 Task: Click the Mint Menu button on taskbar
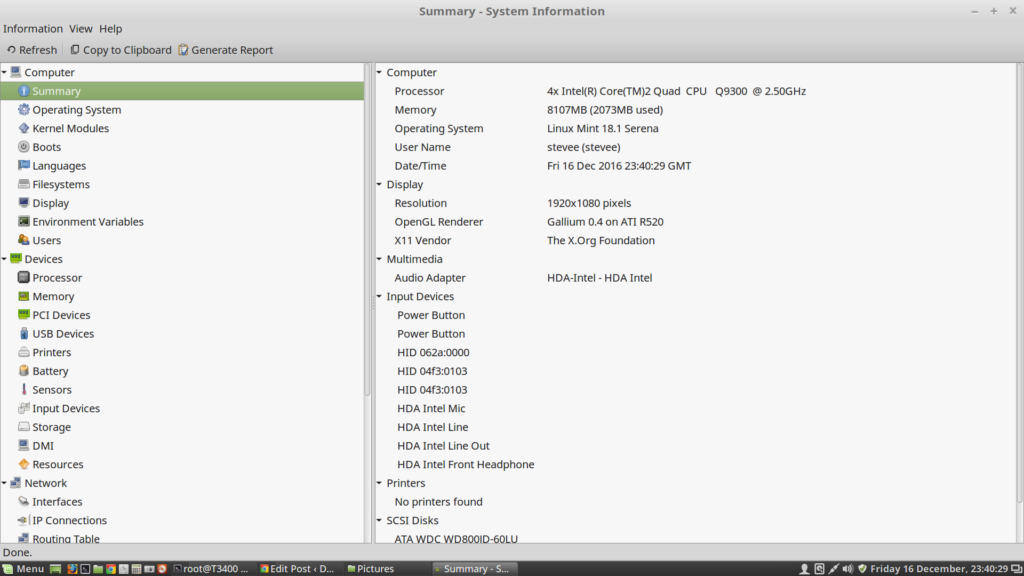[23, 569]
